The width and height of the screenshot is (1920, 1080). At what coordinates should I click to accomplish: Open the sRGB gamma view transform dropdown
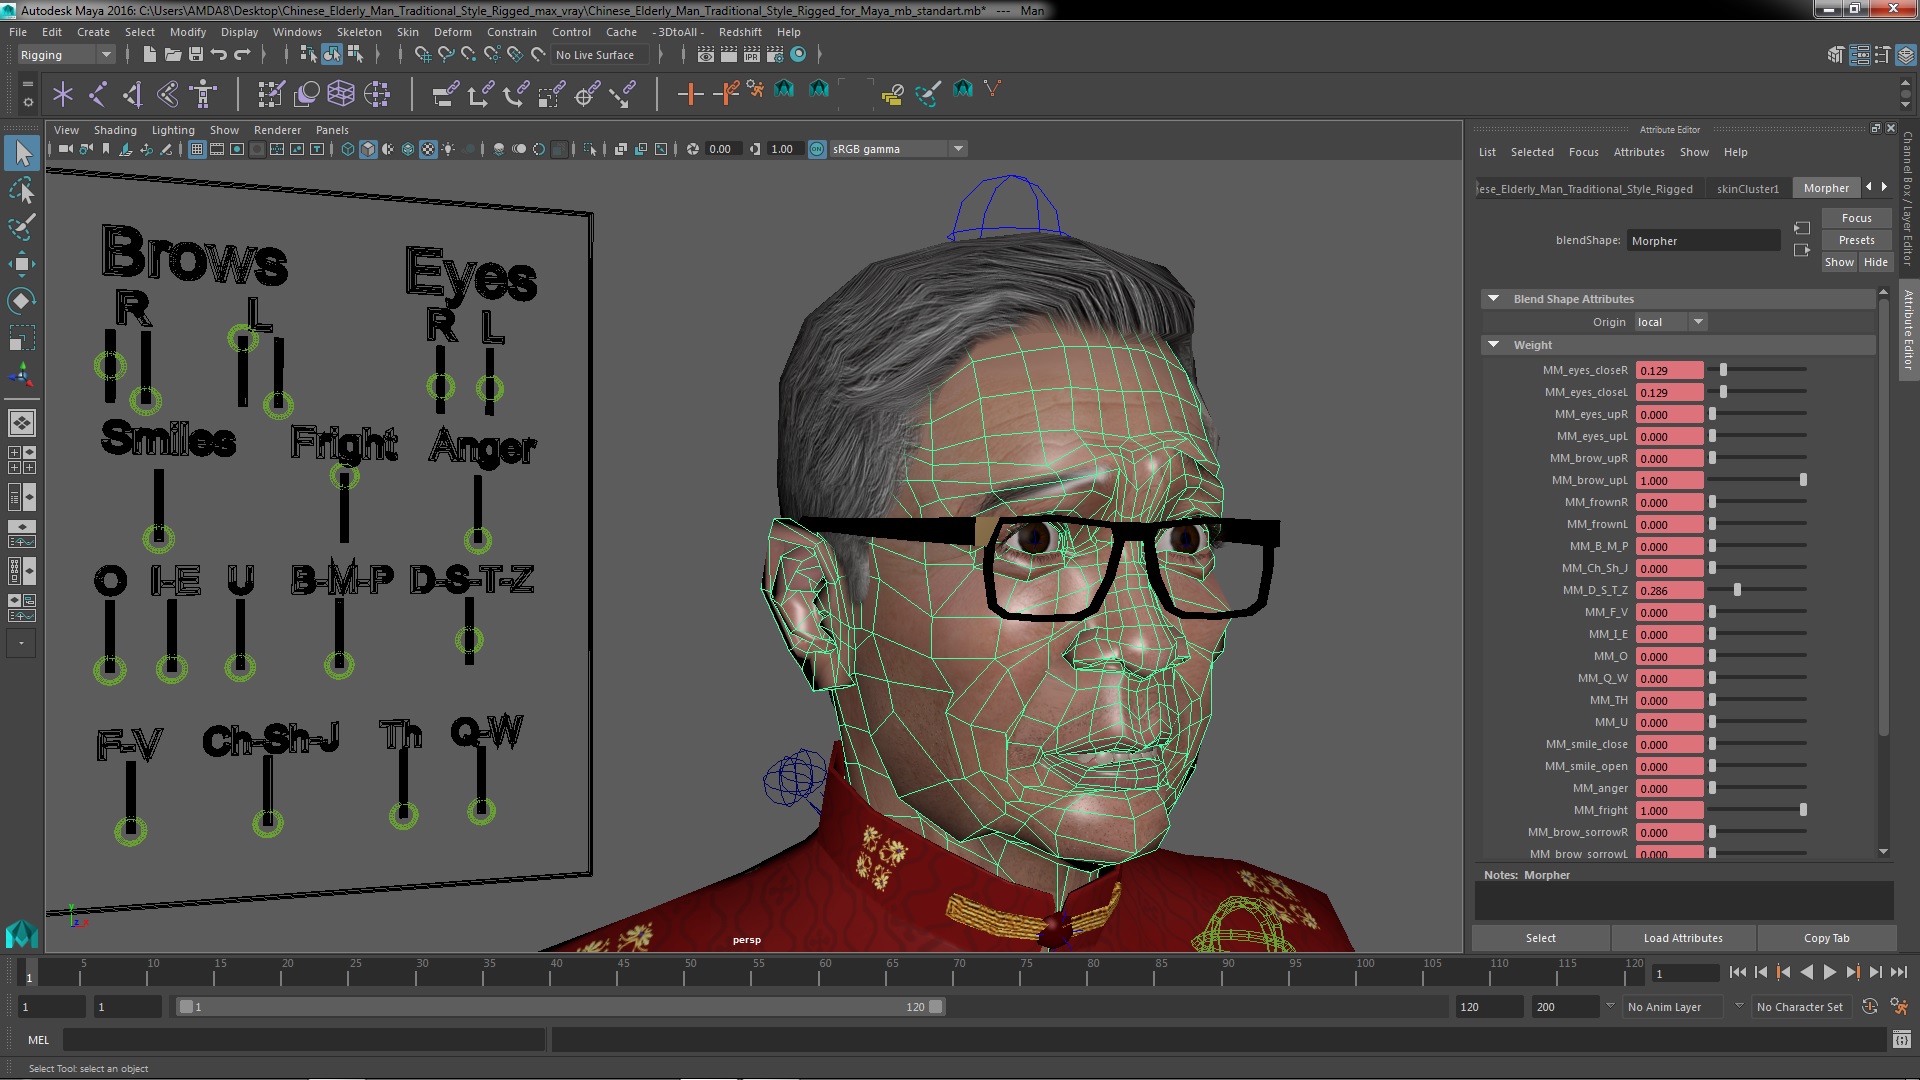point(898,149)
